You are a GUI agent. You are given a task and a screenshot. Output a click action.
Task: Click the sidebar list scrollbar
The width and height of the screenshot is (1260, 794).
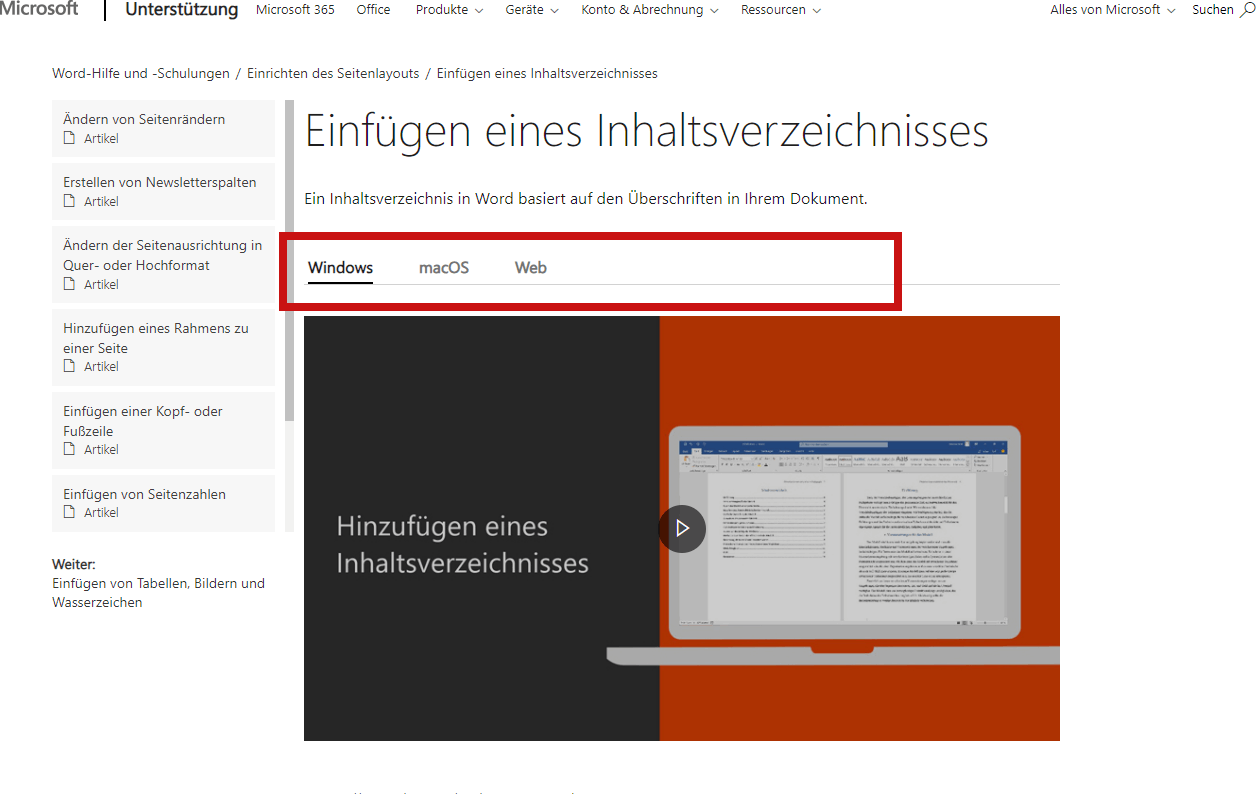coord(289,260)
